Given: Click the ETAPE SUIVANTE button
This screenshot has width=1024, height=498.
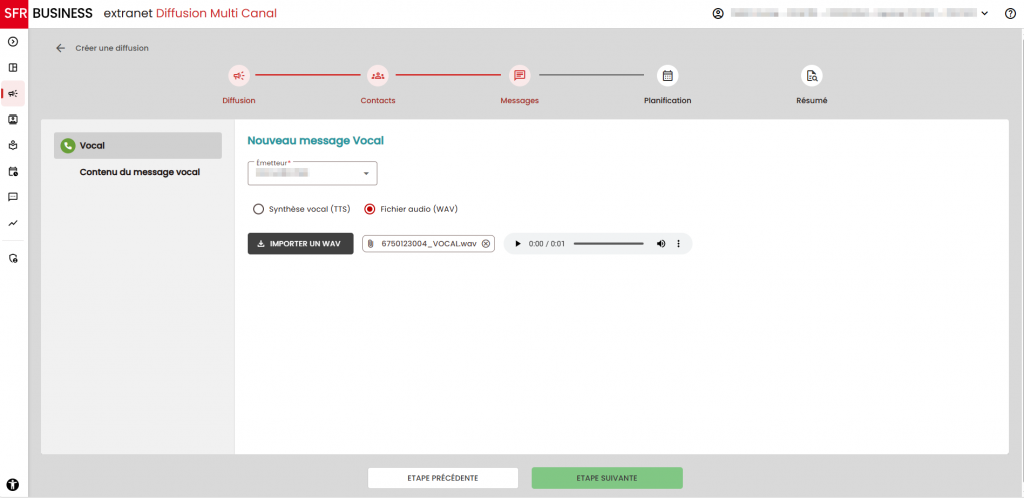Looking at the screenshot, I should pyautogui.click(x=606, y=478).
